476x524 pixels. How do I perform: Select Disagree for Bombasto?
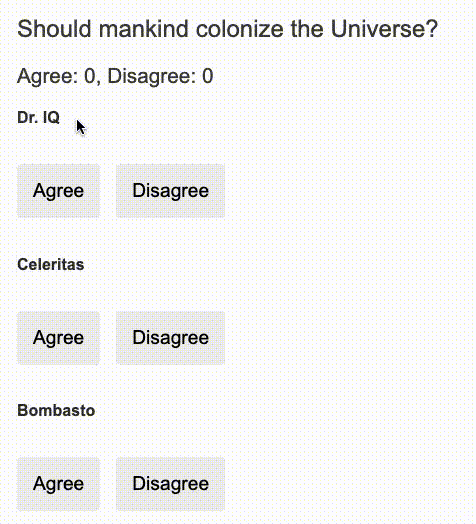[170, 484]
